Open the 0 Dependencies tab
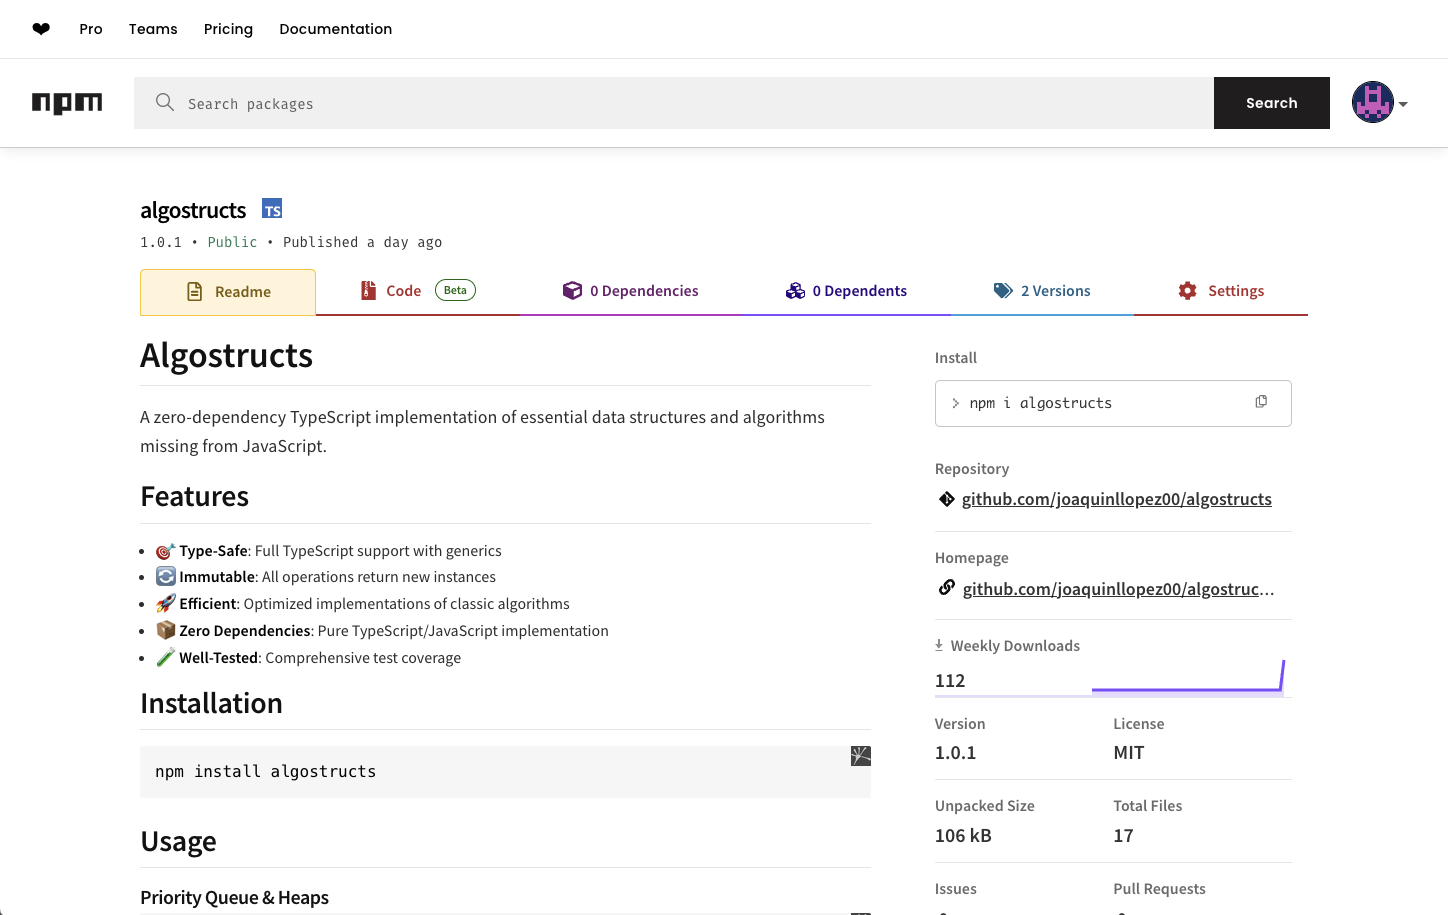The width and height of the screenshot is (1448, 915). 630,291
